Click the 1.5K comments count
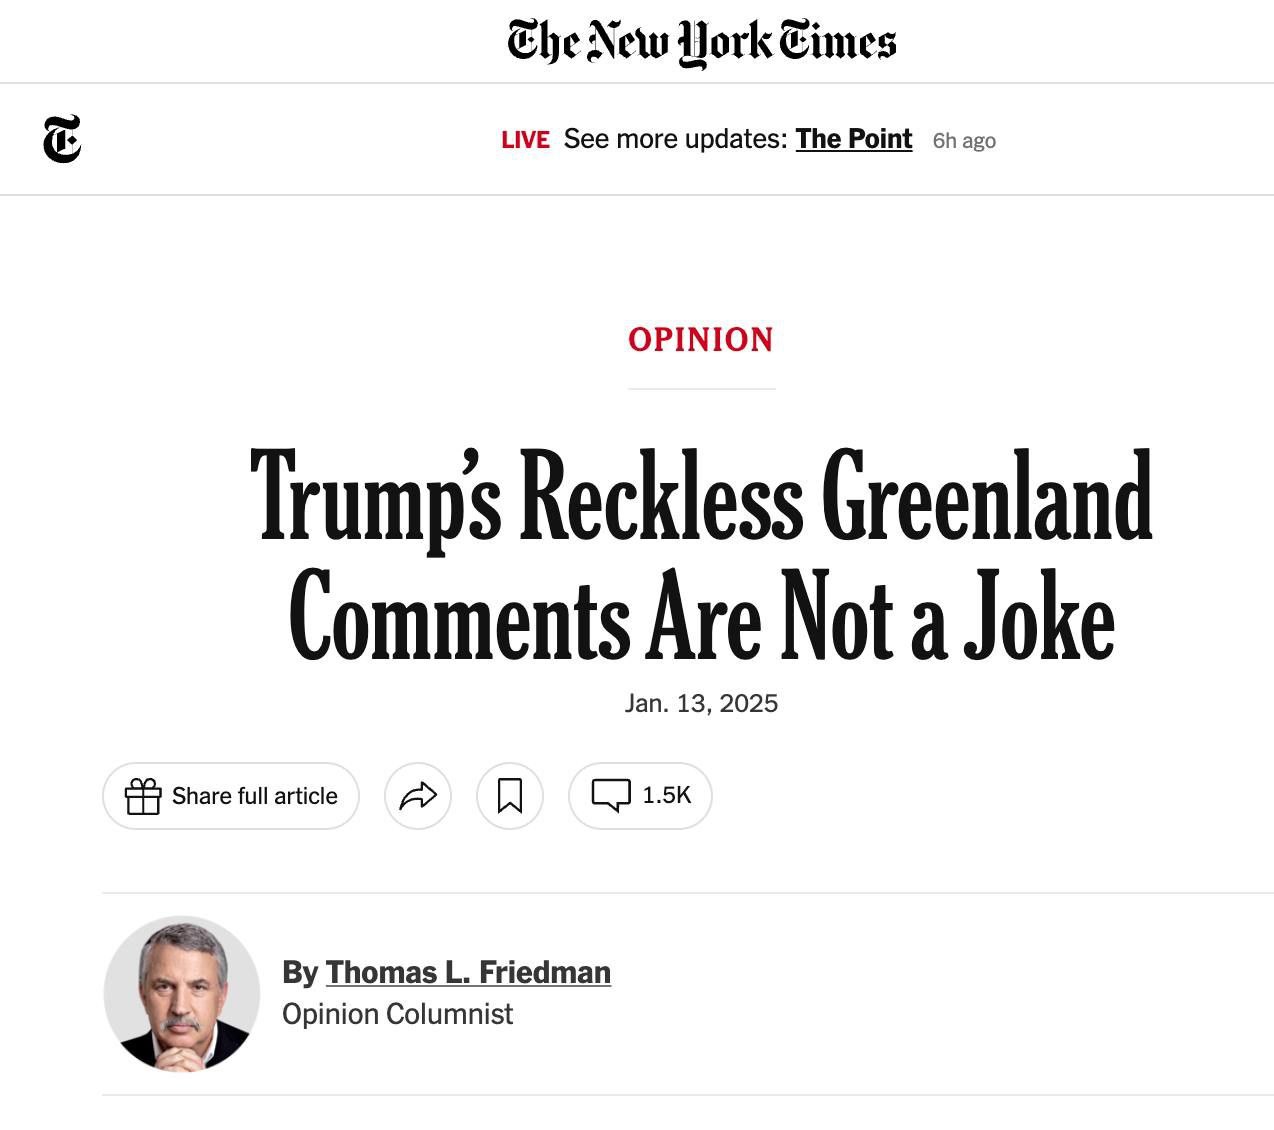 [x=667, y=795]
